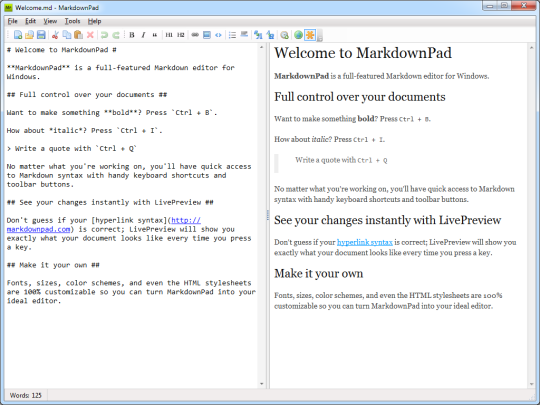Undo the last edit with the toolbar arrow
Screen dimensions: 540x405
(104, 35)
